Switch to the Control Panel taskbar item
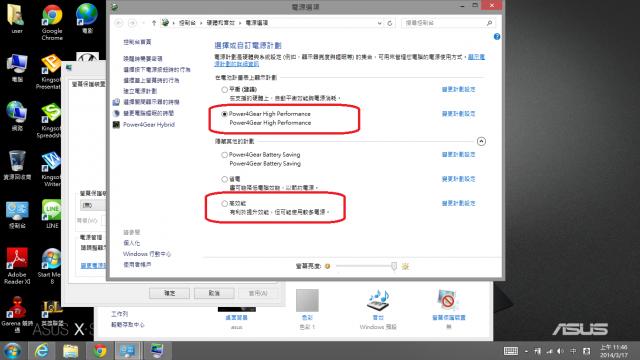This screenshot has width=640, height=360. click(128, 351)
